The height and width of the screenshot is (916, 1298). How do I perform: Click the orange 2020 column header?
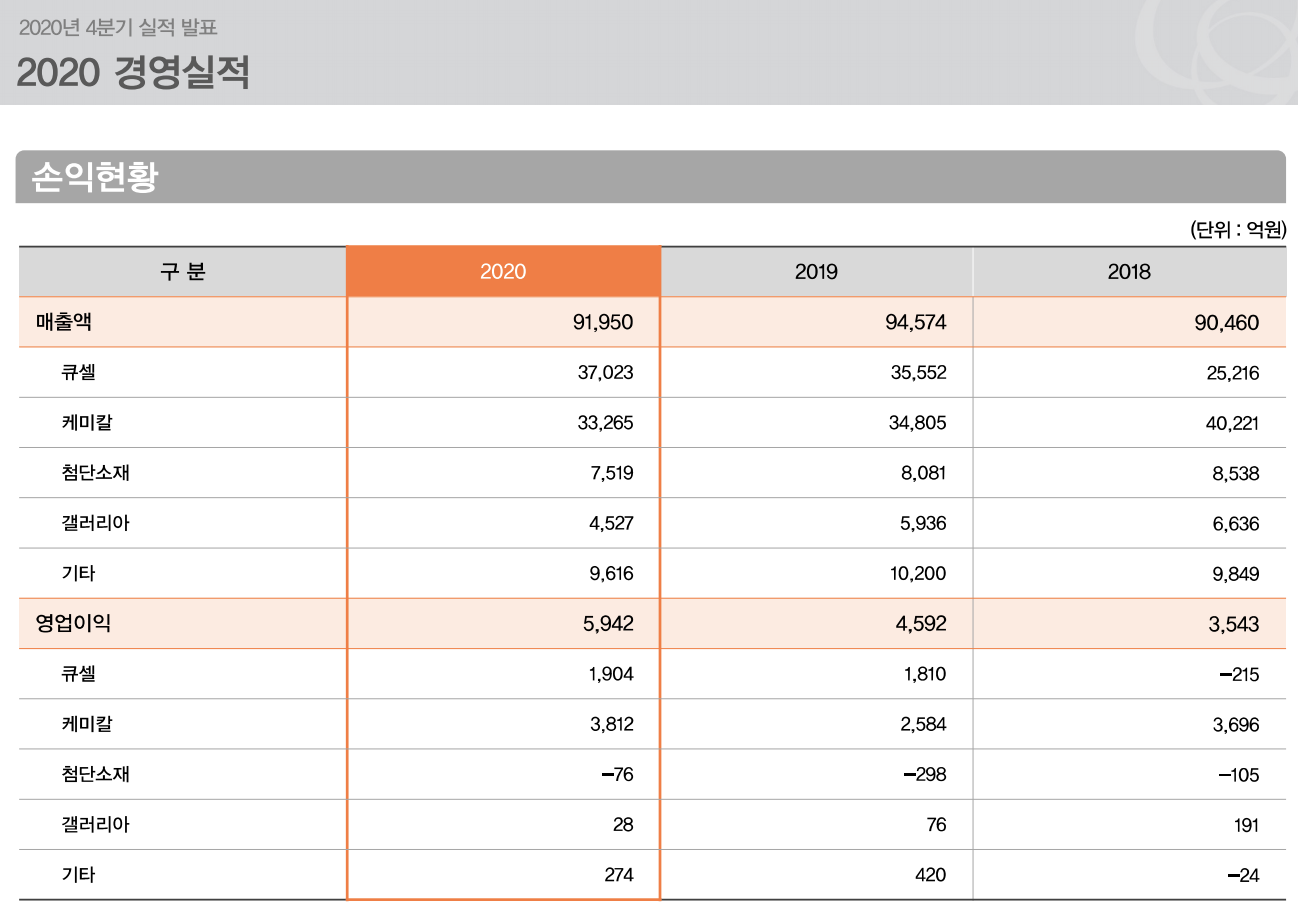coord(503,271)
